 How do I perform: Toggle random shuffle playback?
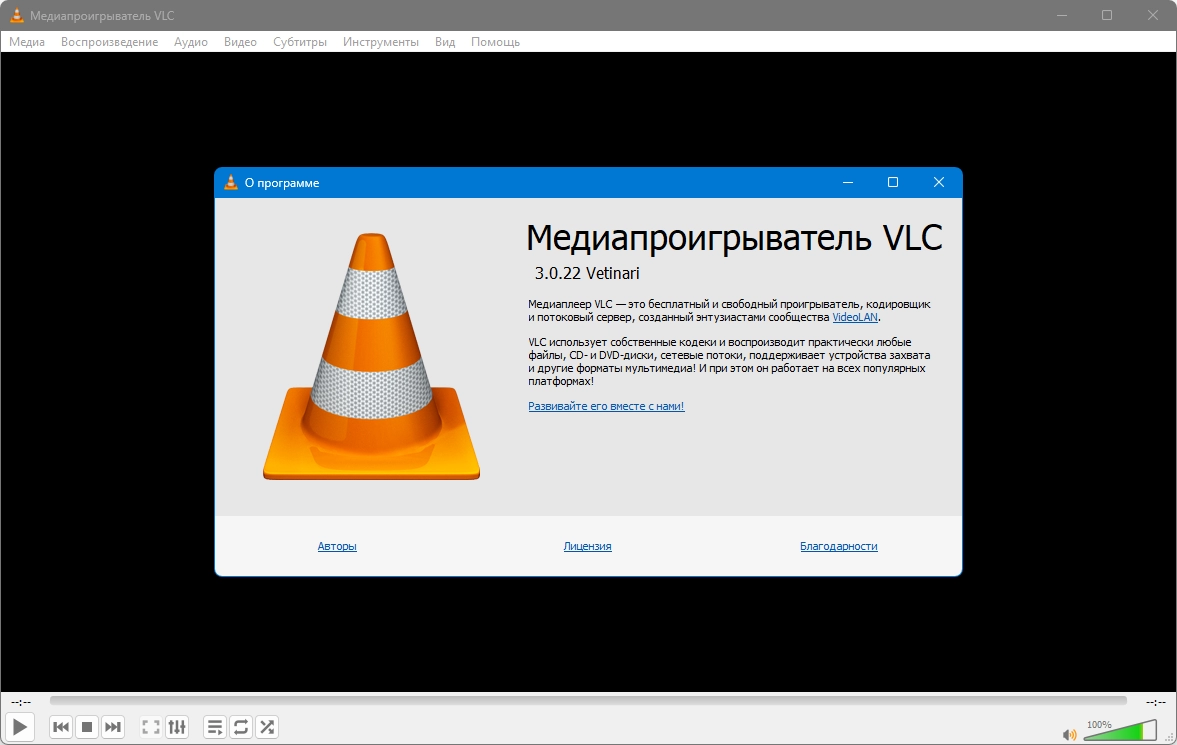tap(267, 727)
